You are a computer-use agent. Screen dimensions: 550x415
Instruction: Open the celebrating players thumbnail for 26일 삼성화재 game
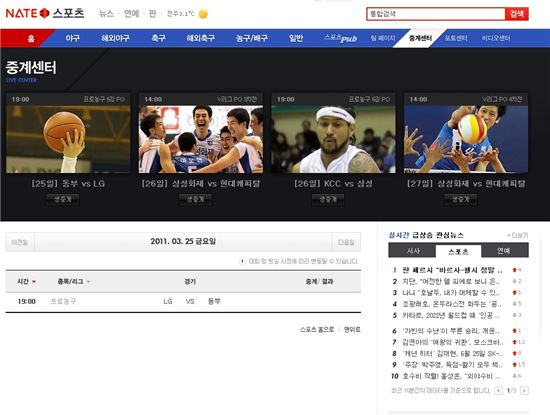(x=201, y=139)
